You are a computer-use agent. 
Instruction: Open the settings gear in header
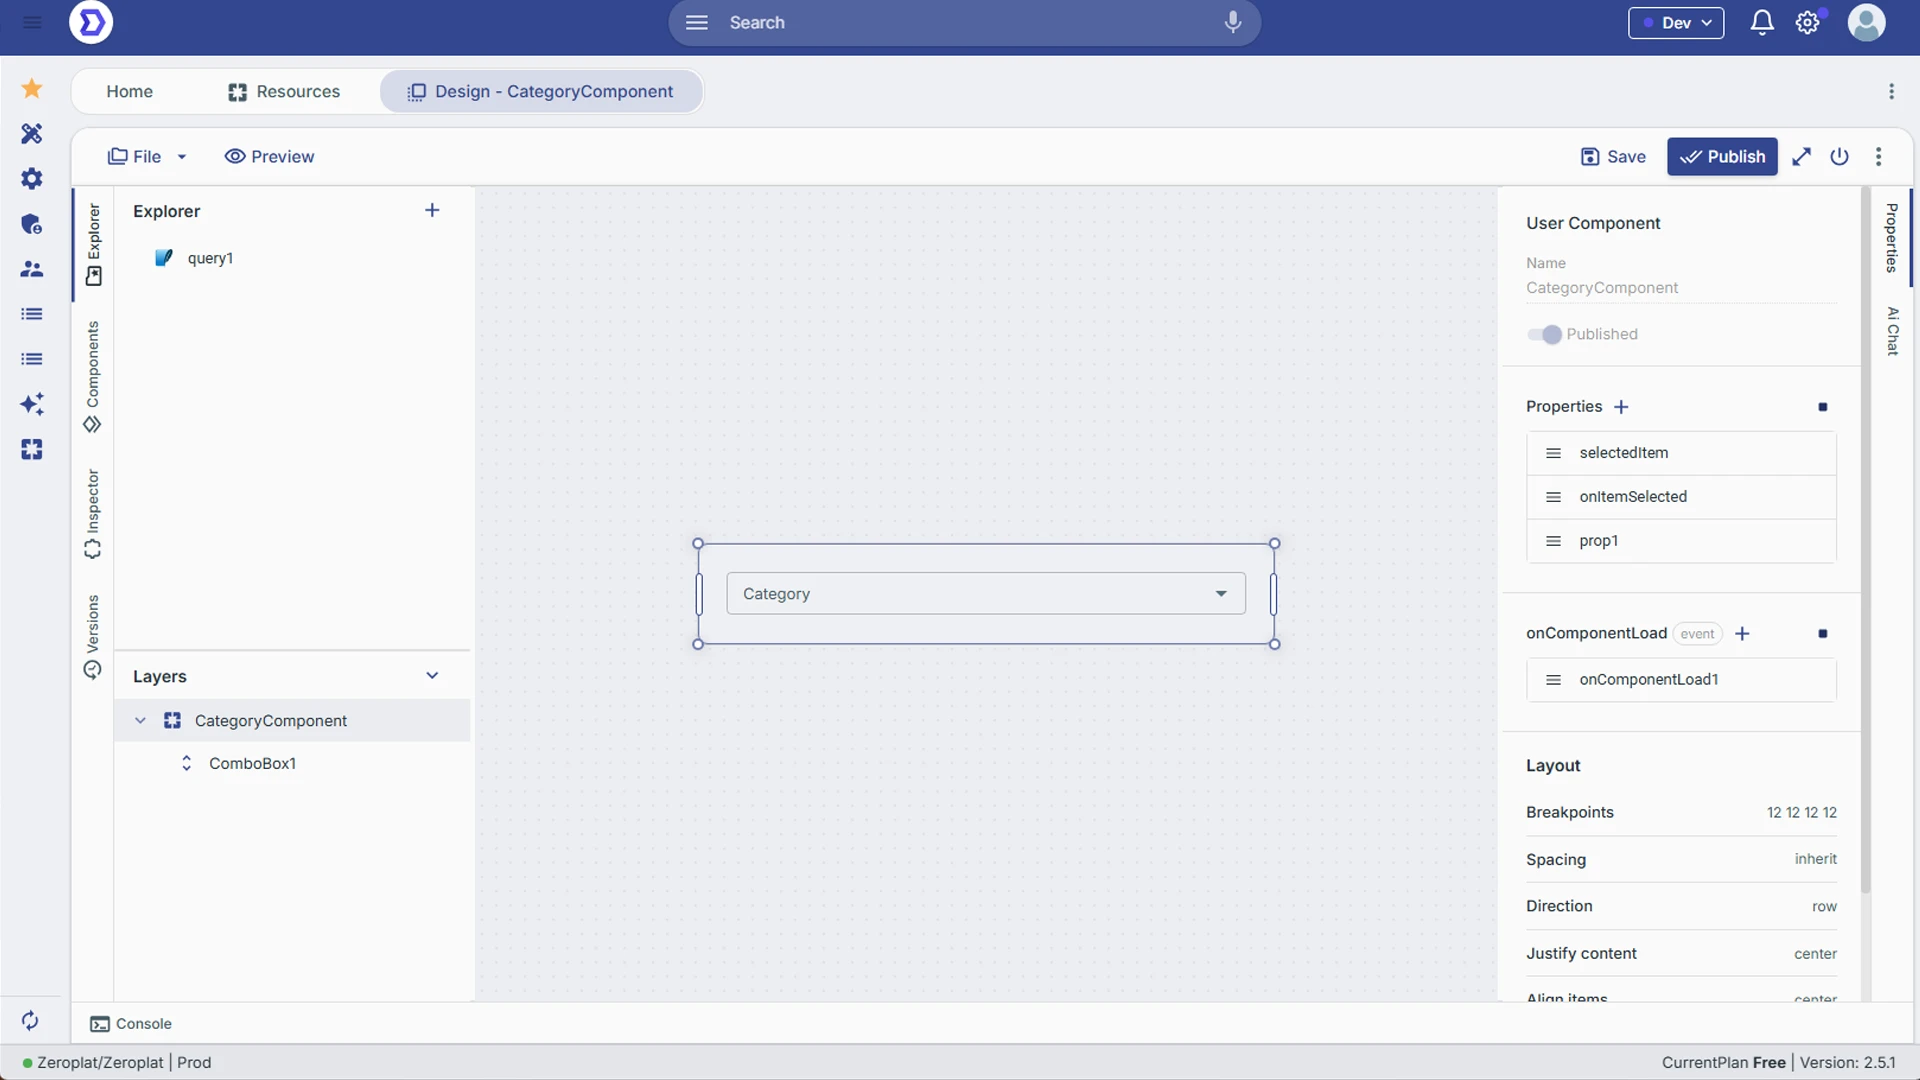point(1808,22)
